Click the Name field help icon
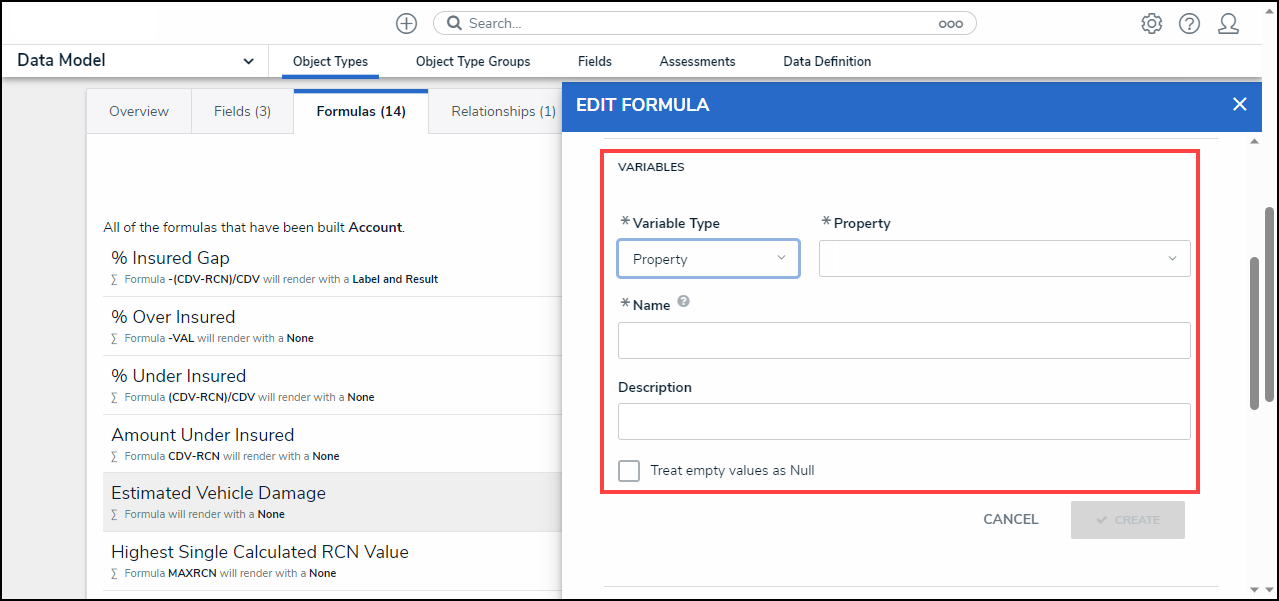The image size is (1279, 601). click(x=684, y=301)
